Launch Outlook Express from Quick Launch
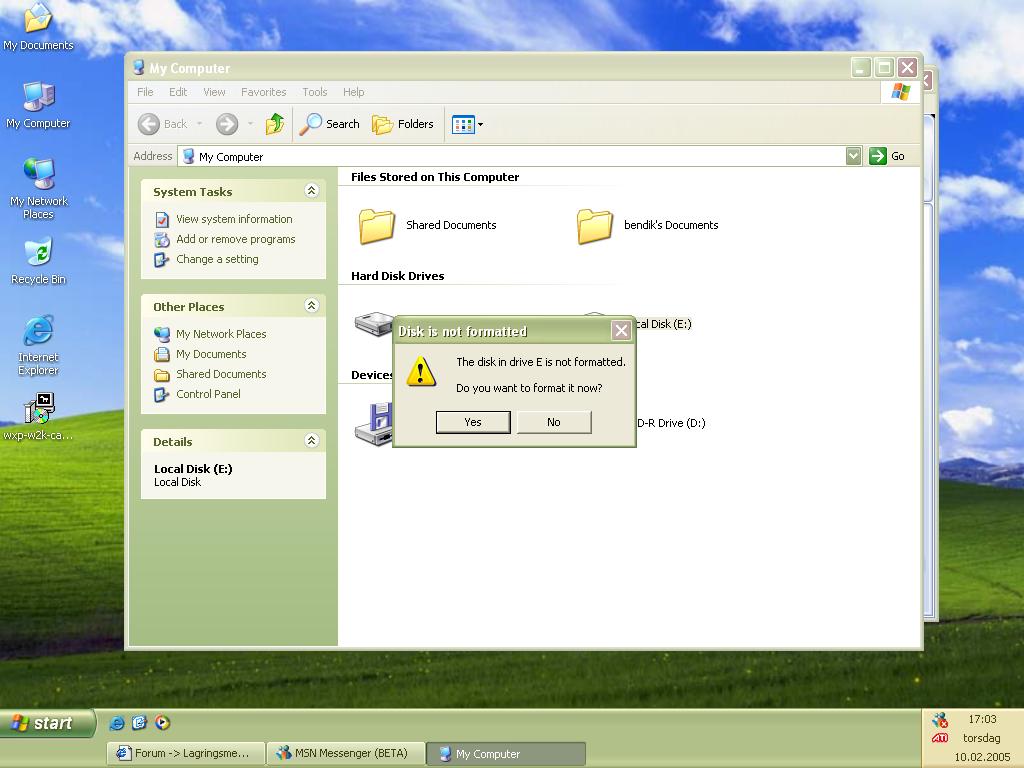The width and height of the screenshot is (1024, 768). point(139,723)
